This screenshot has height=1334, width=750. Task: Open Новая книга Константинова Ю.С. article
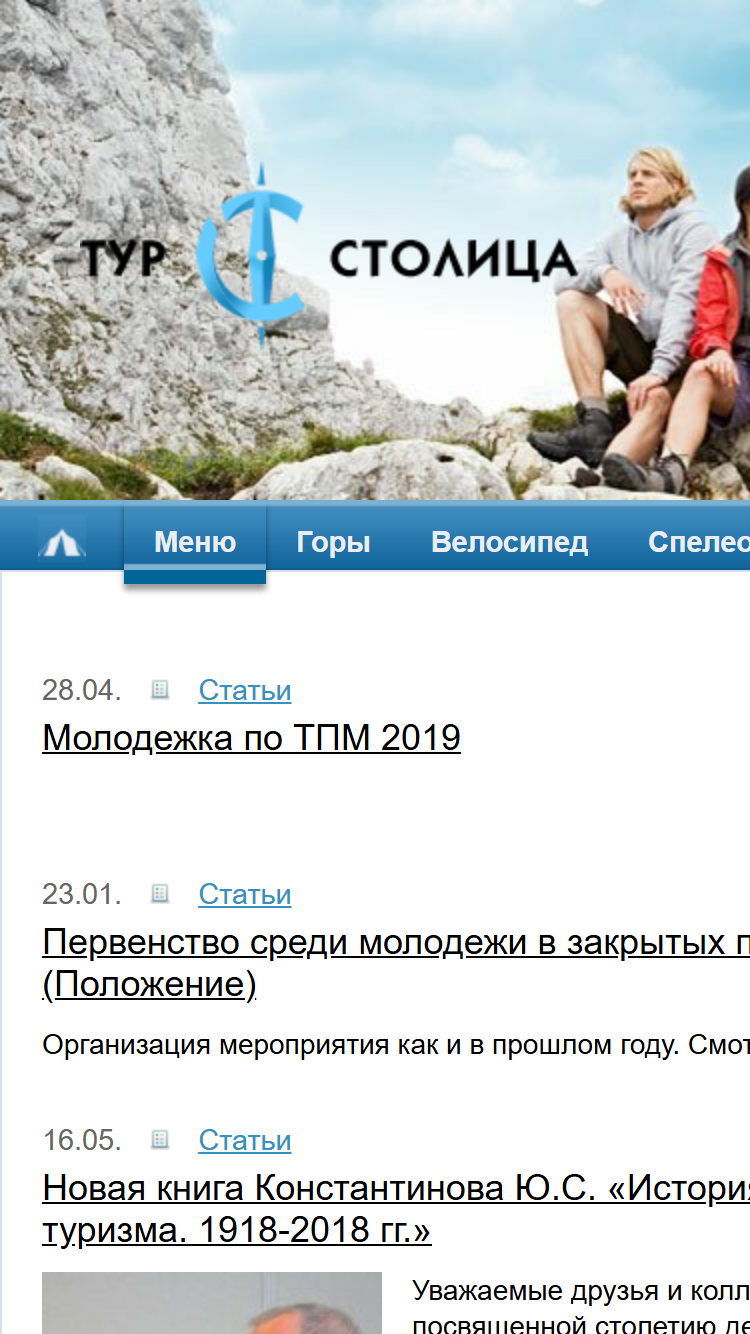pos(396,1188)
